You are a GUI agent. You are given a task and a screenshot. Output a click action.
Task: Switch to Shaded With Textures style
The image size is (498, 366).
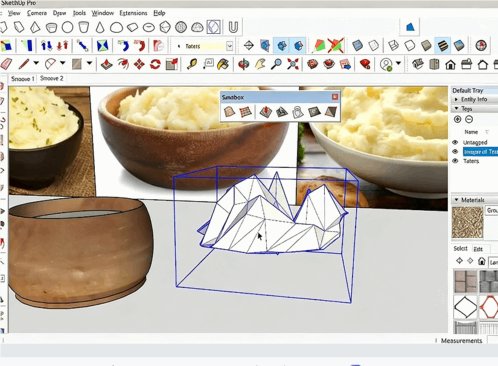[442, 45]
